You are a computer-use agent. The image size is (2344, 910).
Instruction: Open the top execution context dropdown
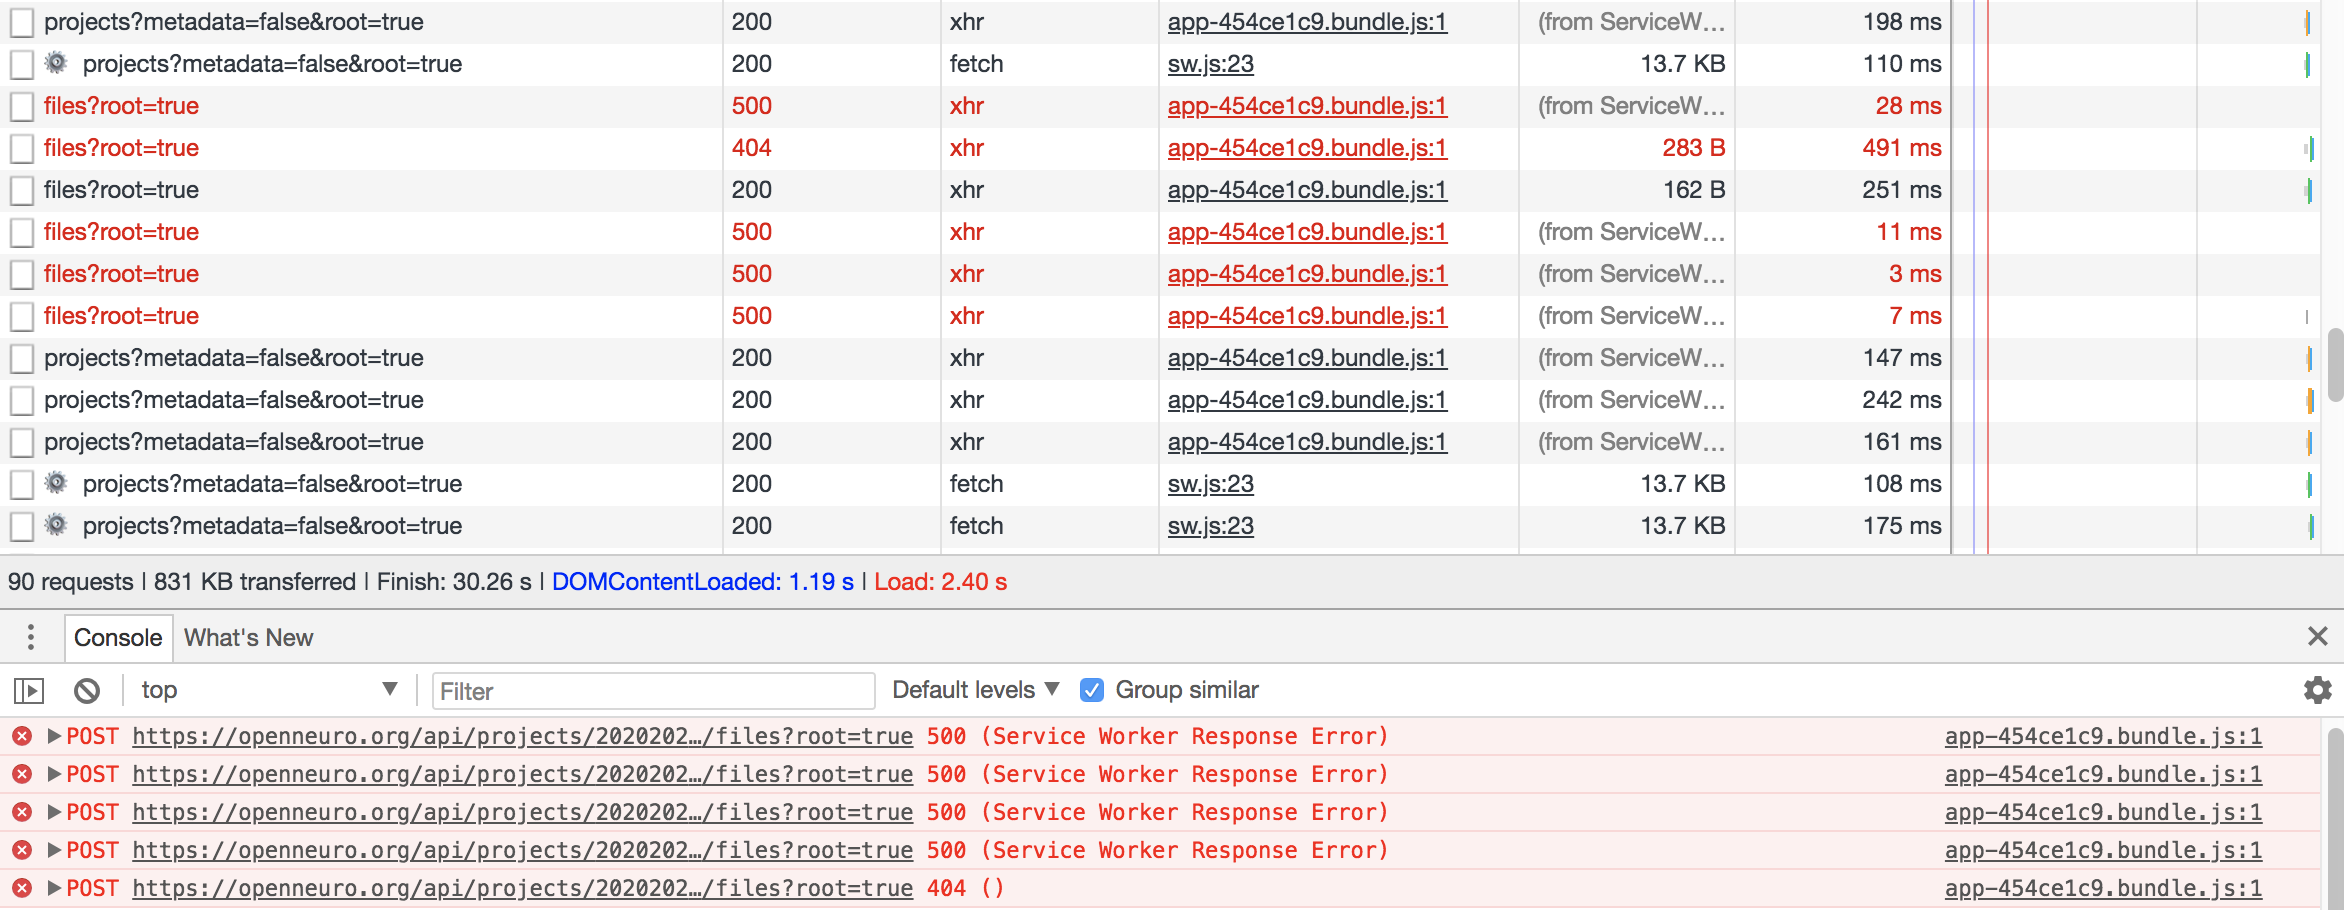tap(268, 689)
